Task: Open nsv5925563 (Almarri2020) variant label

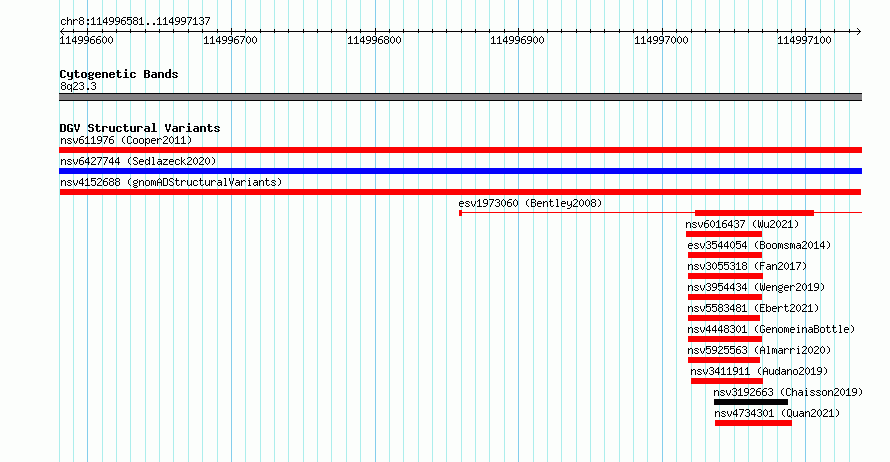Action: (759, 350)
